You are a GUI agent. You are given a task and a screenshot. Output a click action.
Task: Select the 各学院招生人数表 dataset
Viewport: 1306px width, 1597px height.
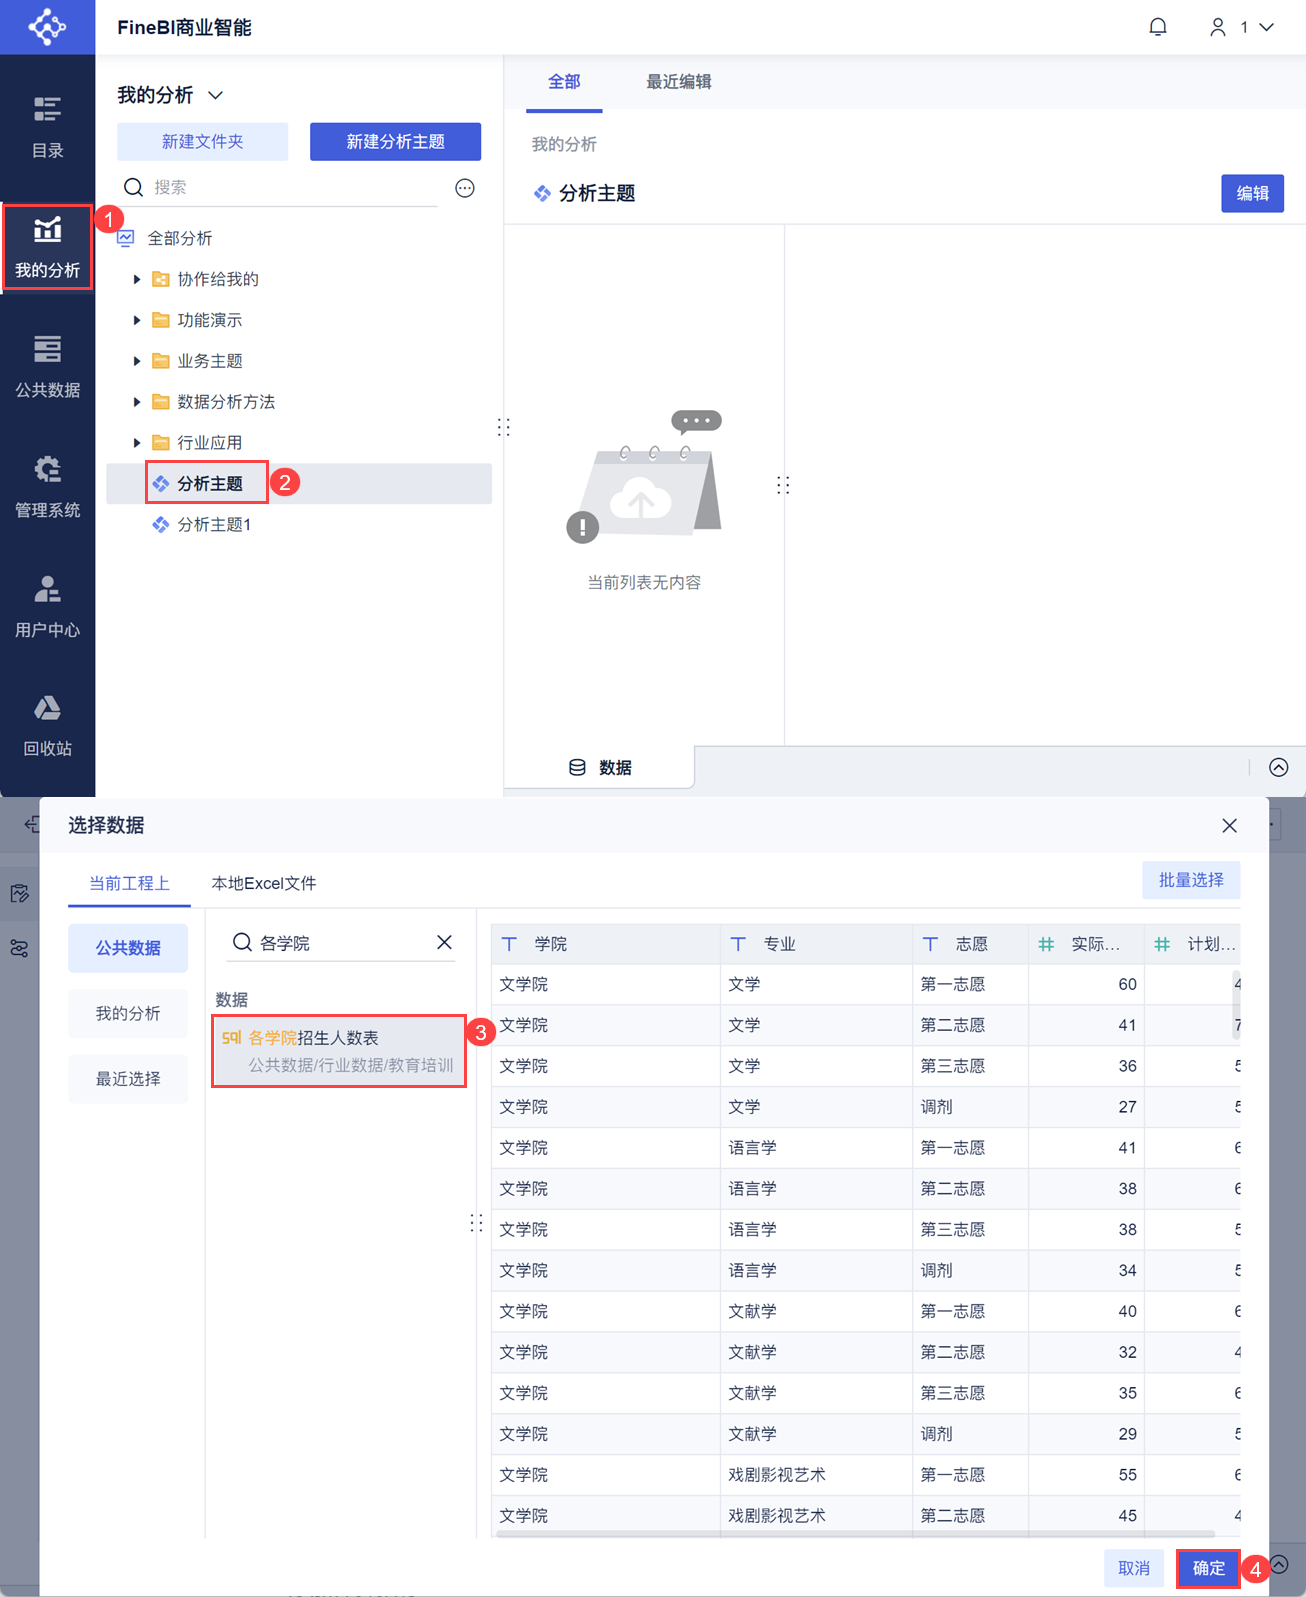339,1050
